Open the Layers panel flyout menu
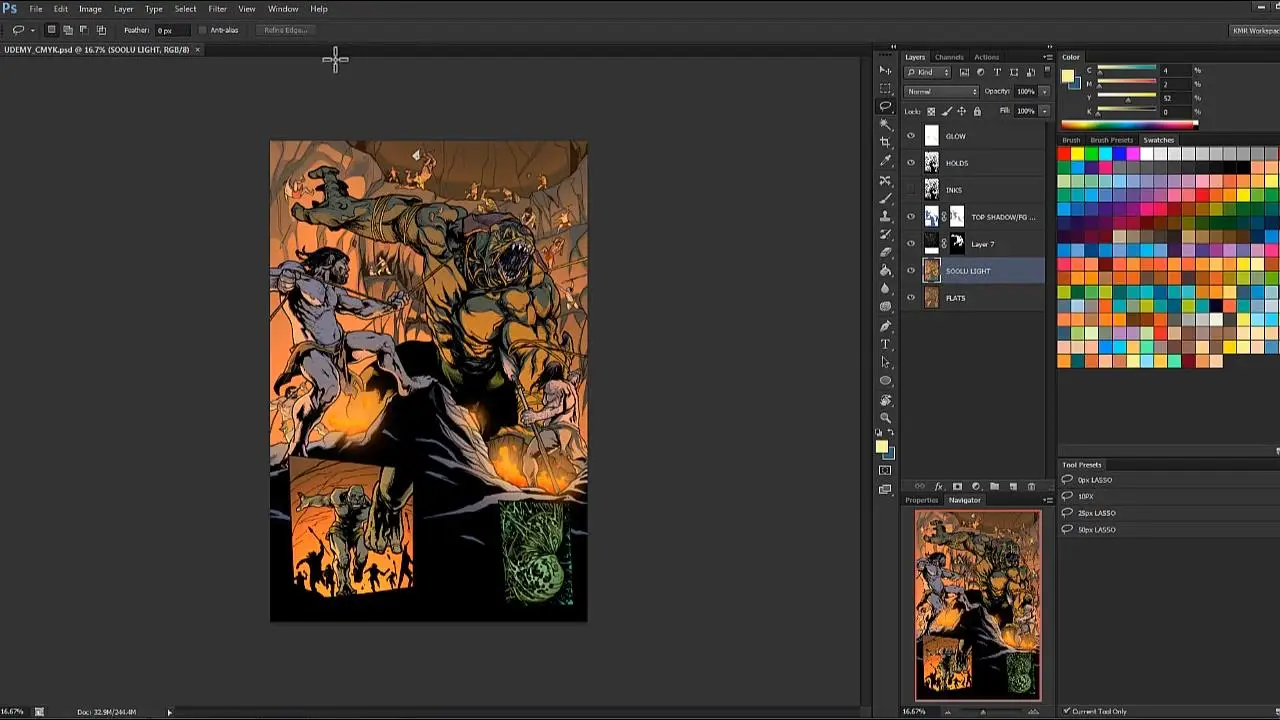The height and width of the screenshot is (720, 1280). [1048, 57]
